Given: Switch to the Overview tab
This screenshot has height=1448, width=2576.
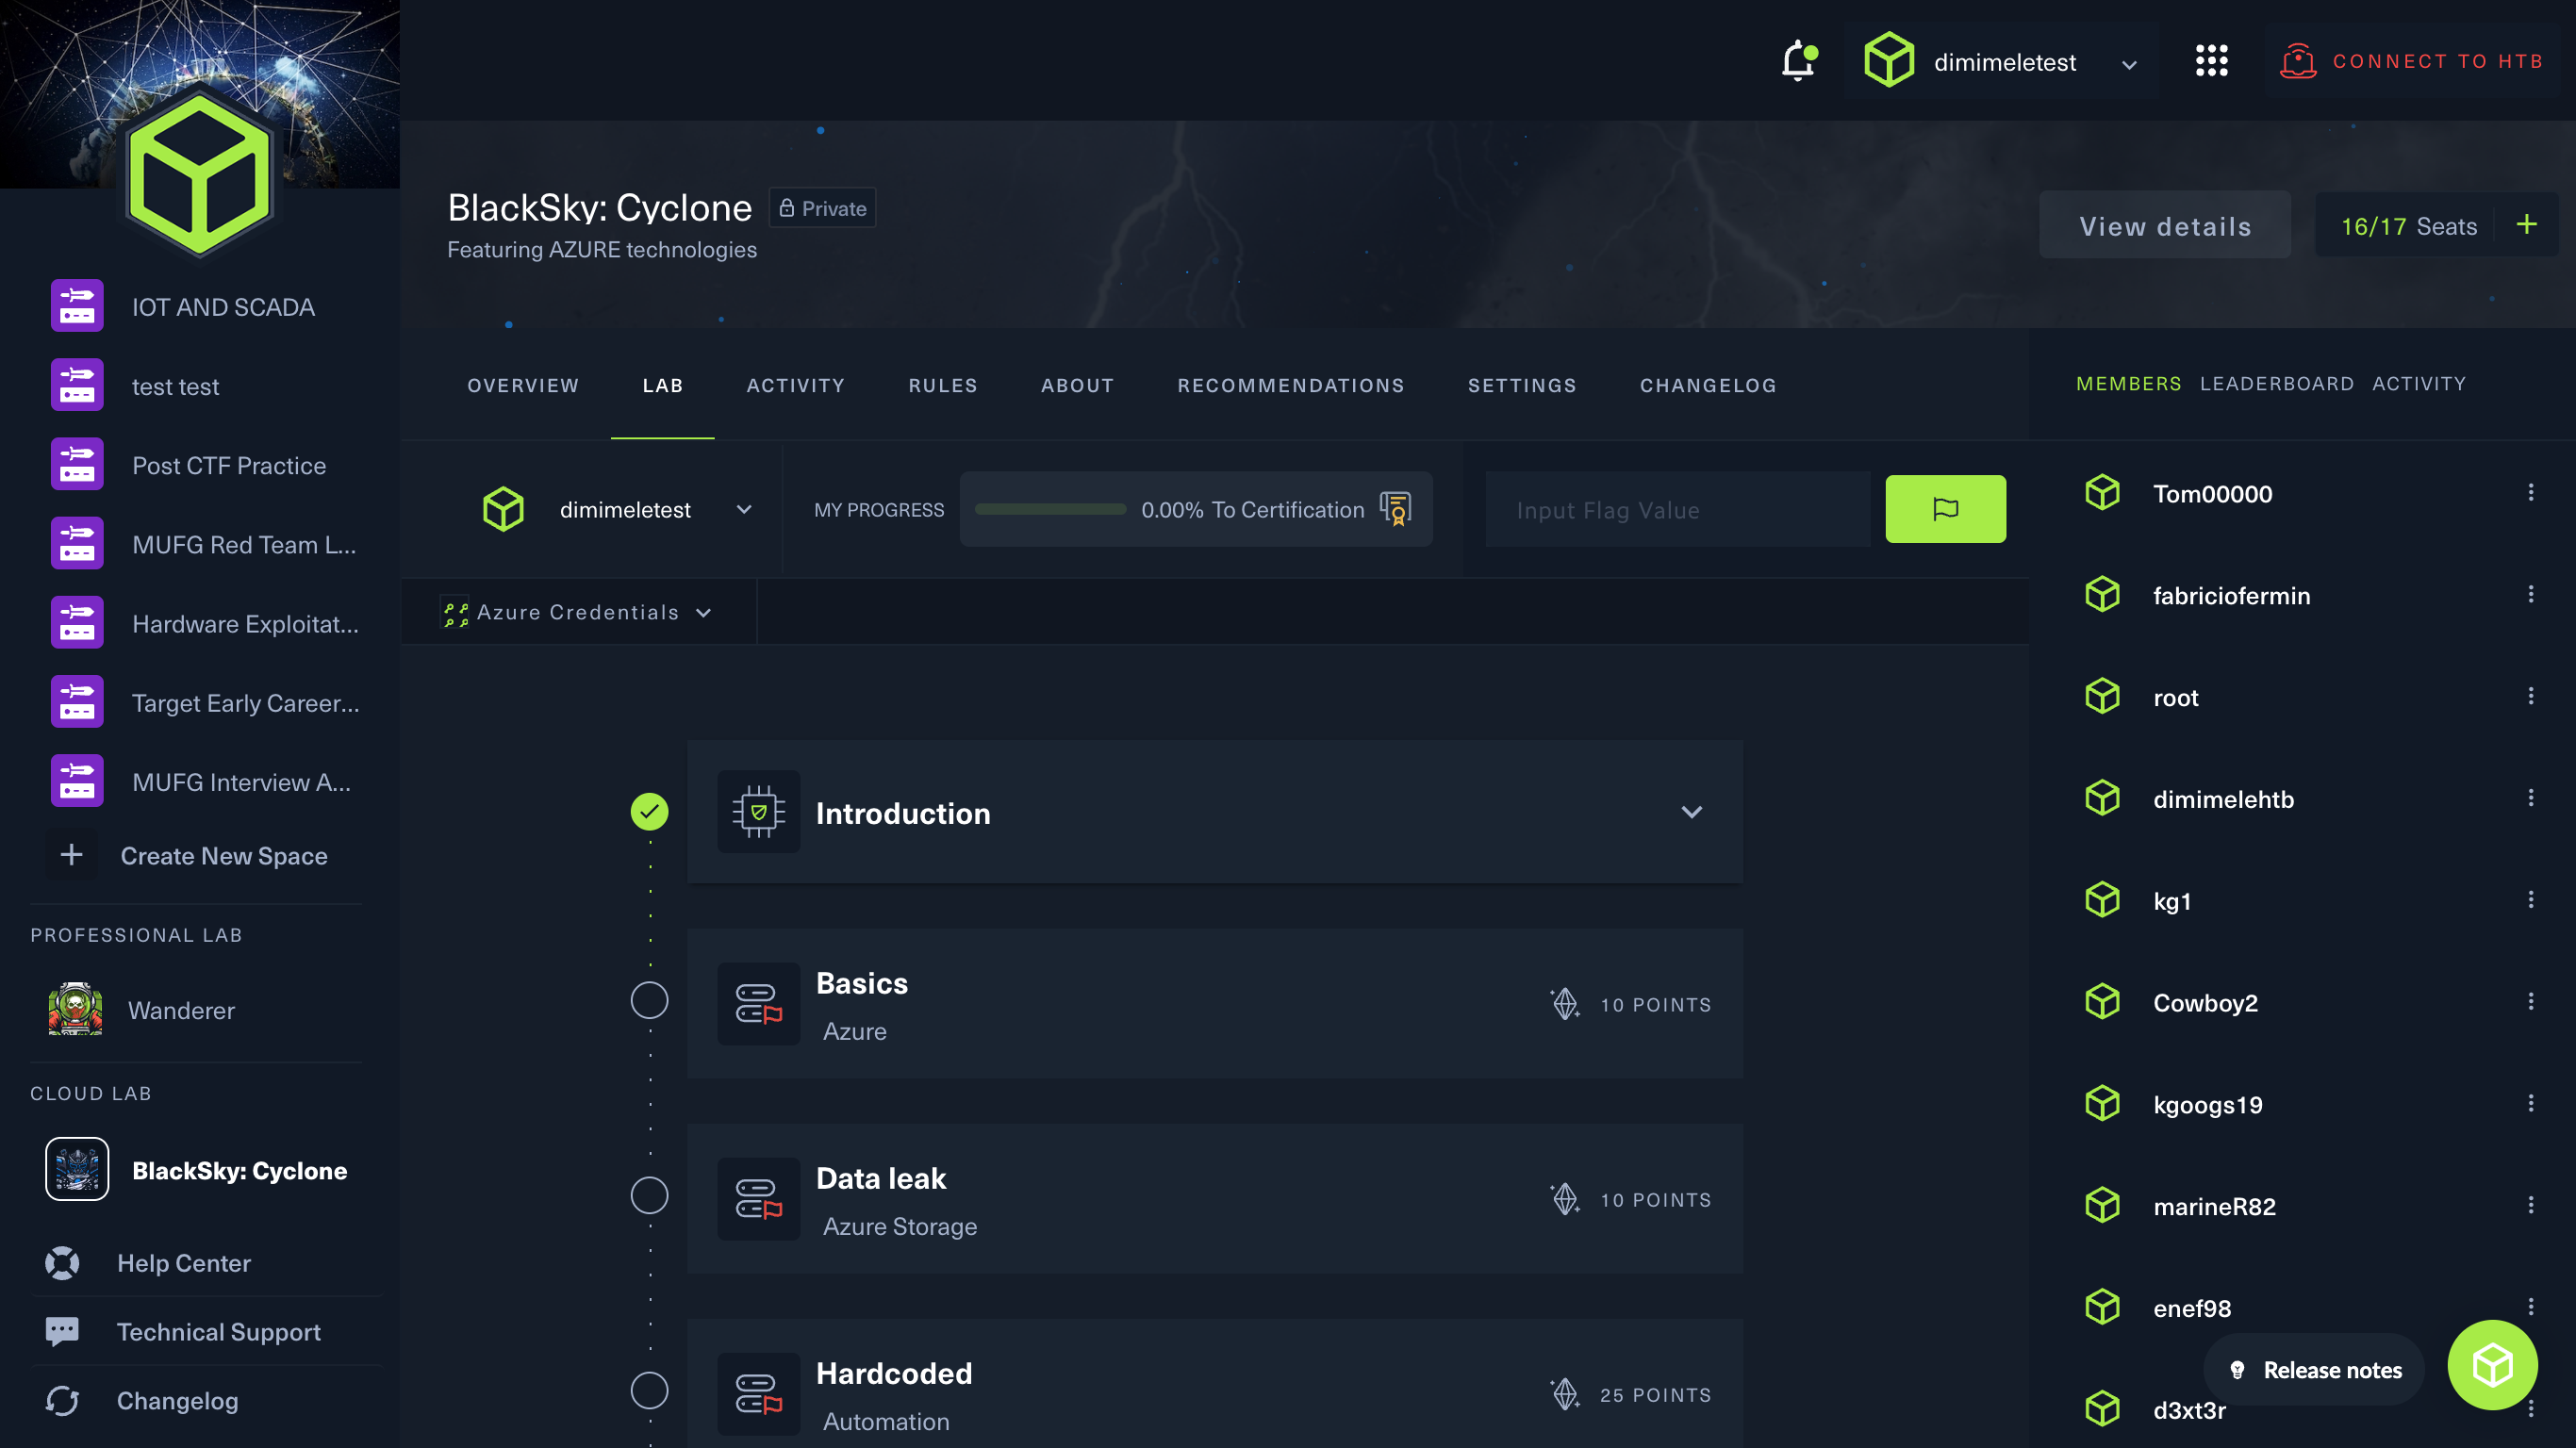Looking at the screenshot, I should (x=523, y=385).
